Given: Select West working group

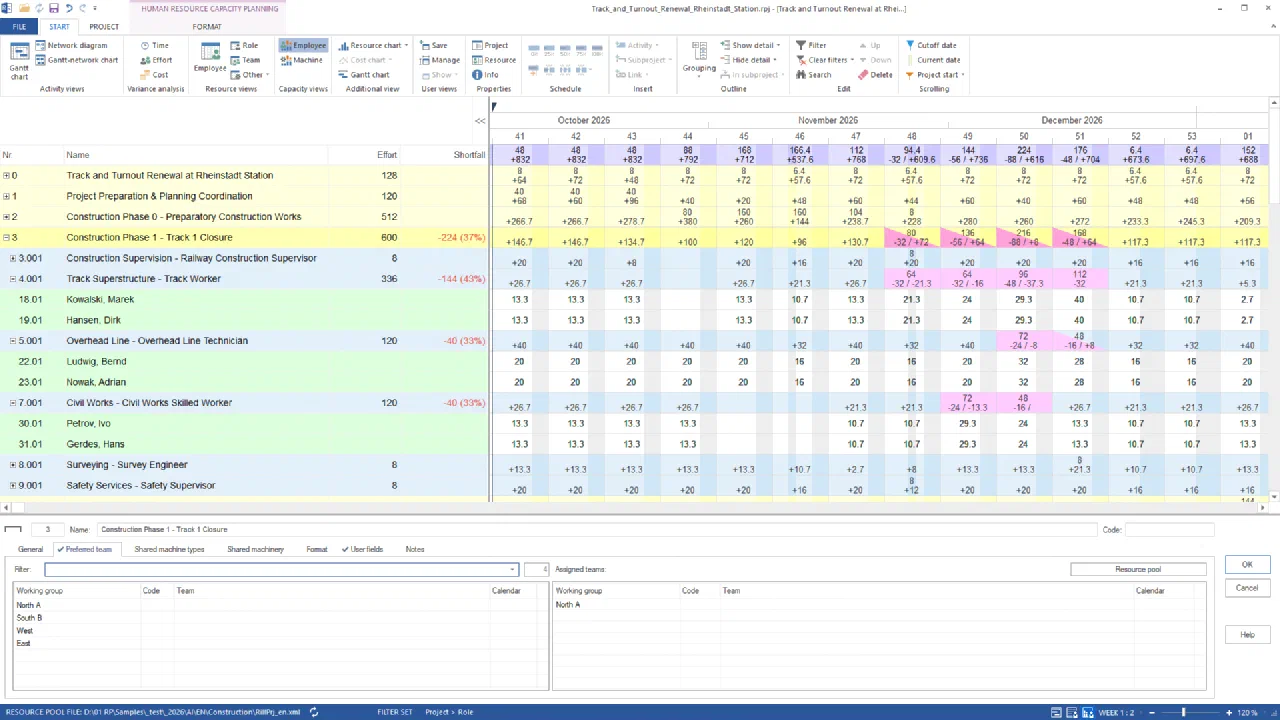Looking at the screenshot, I should pyautogui.click(x=24, y=631).
